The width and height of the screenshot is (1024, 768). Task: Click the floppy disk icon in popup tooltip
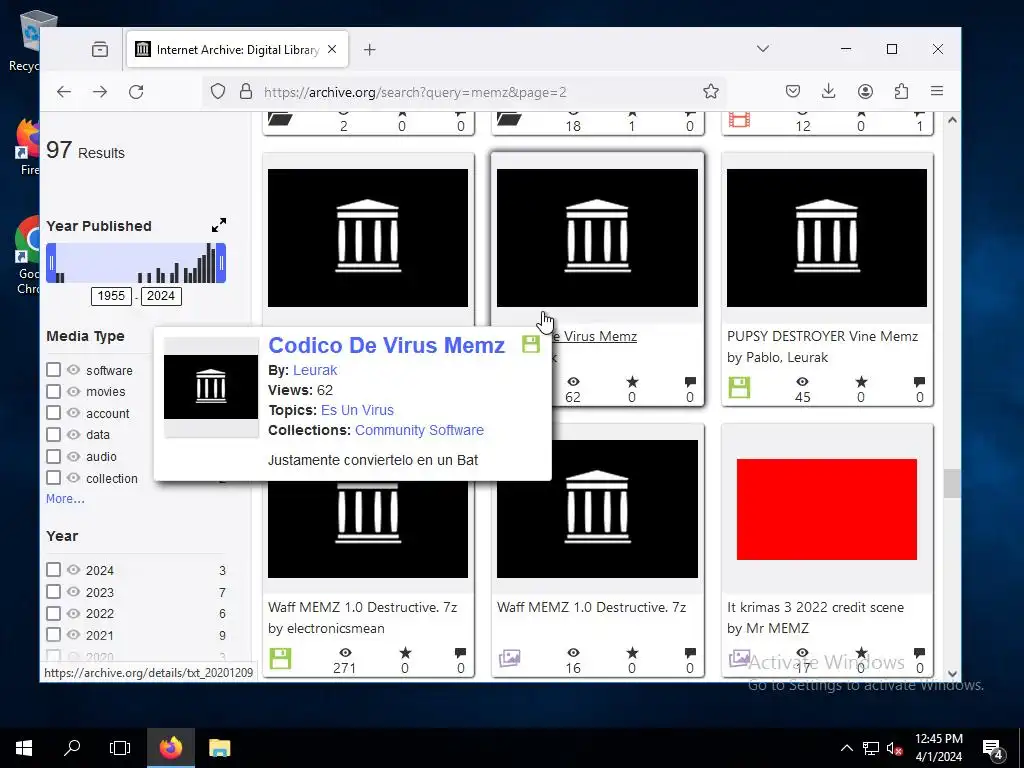click(531, 344)
